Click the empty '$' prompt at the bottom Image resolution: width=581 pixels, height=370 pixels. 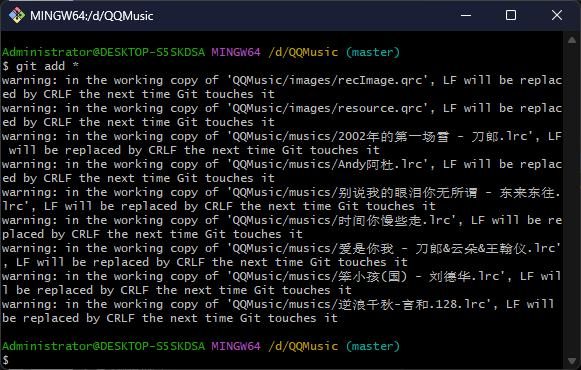click(5, 360)
